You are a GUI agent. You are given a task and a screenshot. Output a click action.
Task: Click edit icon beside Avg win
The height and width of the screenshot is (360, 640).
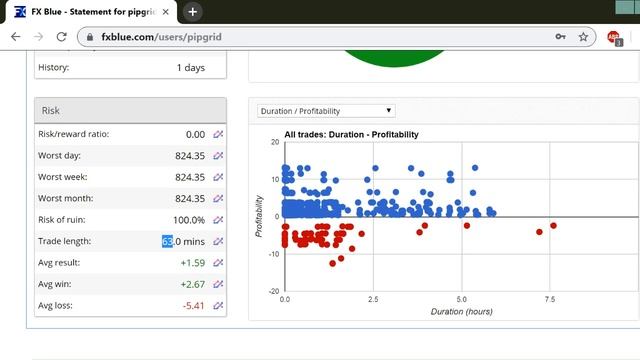coord(218,284)
